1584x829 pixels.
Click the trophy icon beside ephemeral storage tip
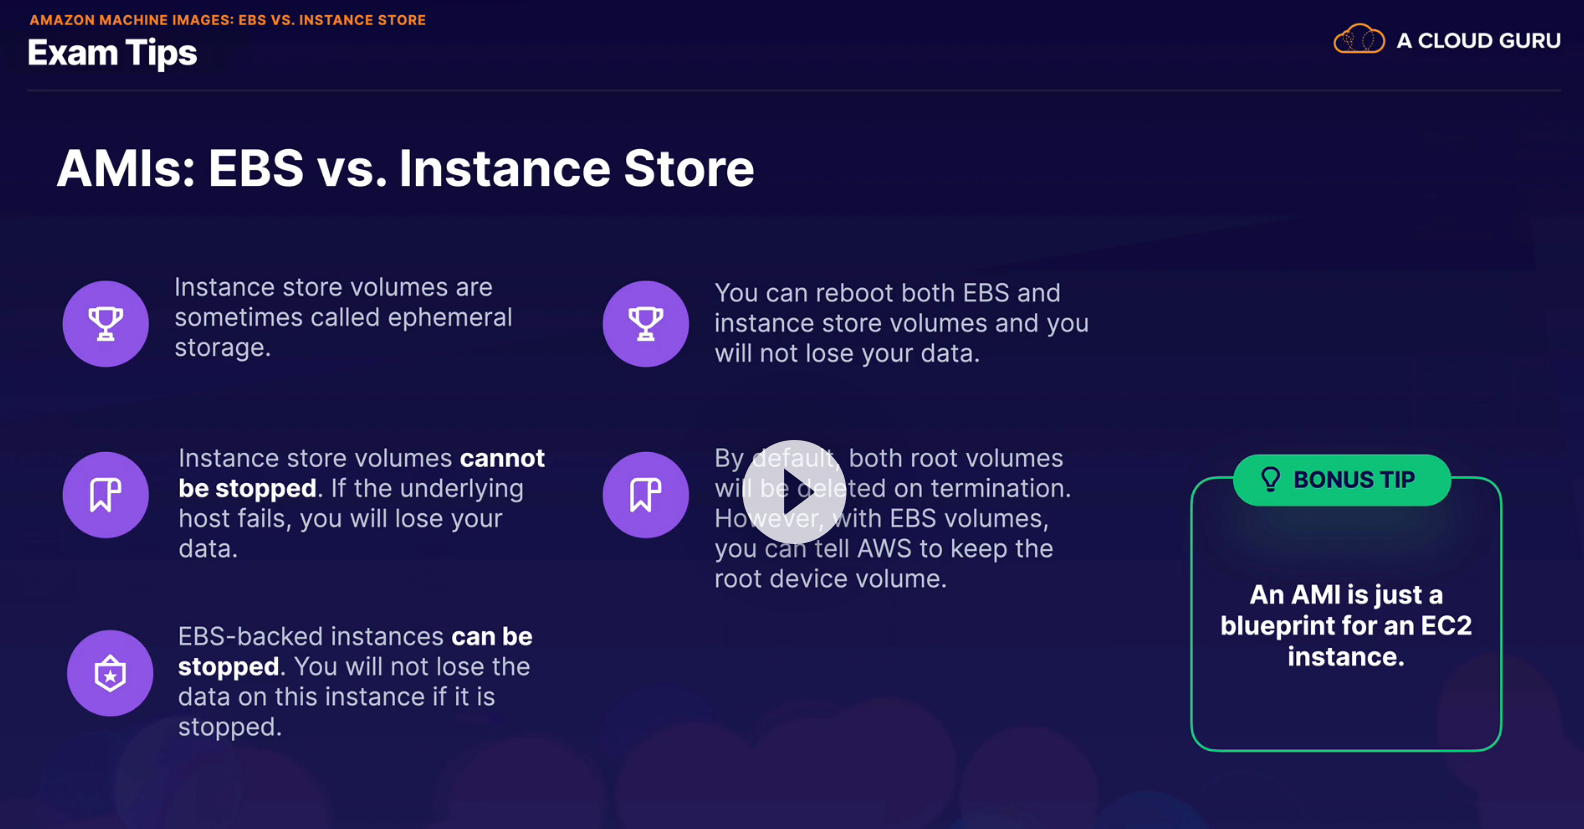[x=106, y=324]
